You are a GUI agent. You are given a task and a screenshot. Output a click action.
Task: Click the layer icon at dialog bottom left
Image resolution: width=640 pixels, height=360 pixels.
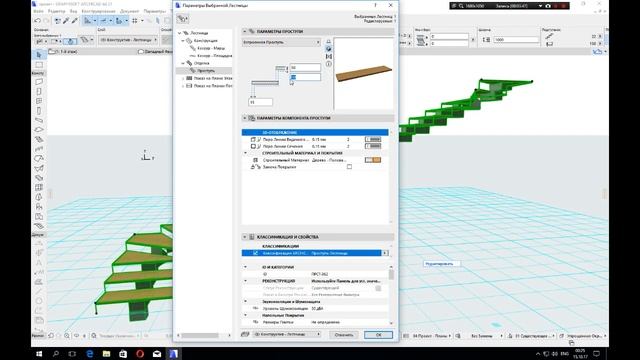coord(245,334)
